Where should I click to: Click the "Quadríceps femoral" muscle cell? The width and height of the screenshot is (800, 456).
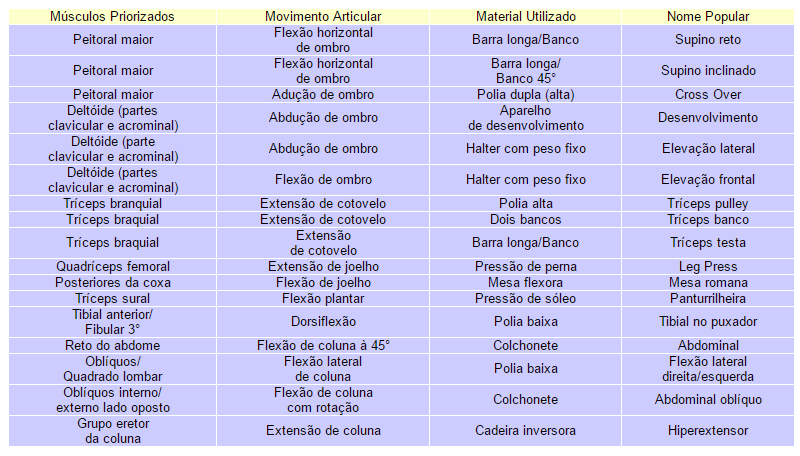[113, 267]
